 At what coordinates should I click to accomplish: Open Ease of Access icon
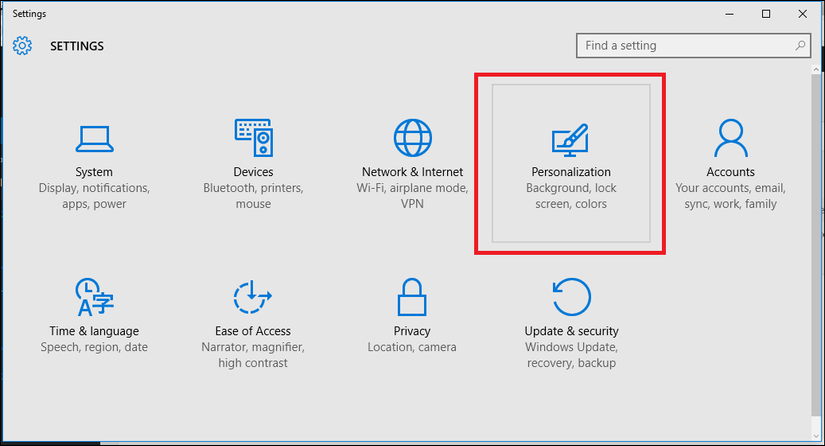point(253,296)
